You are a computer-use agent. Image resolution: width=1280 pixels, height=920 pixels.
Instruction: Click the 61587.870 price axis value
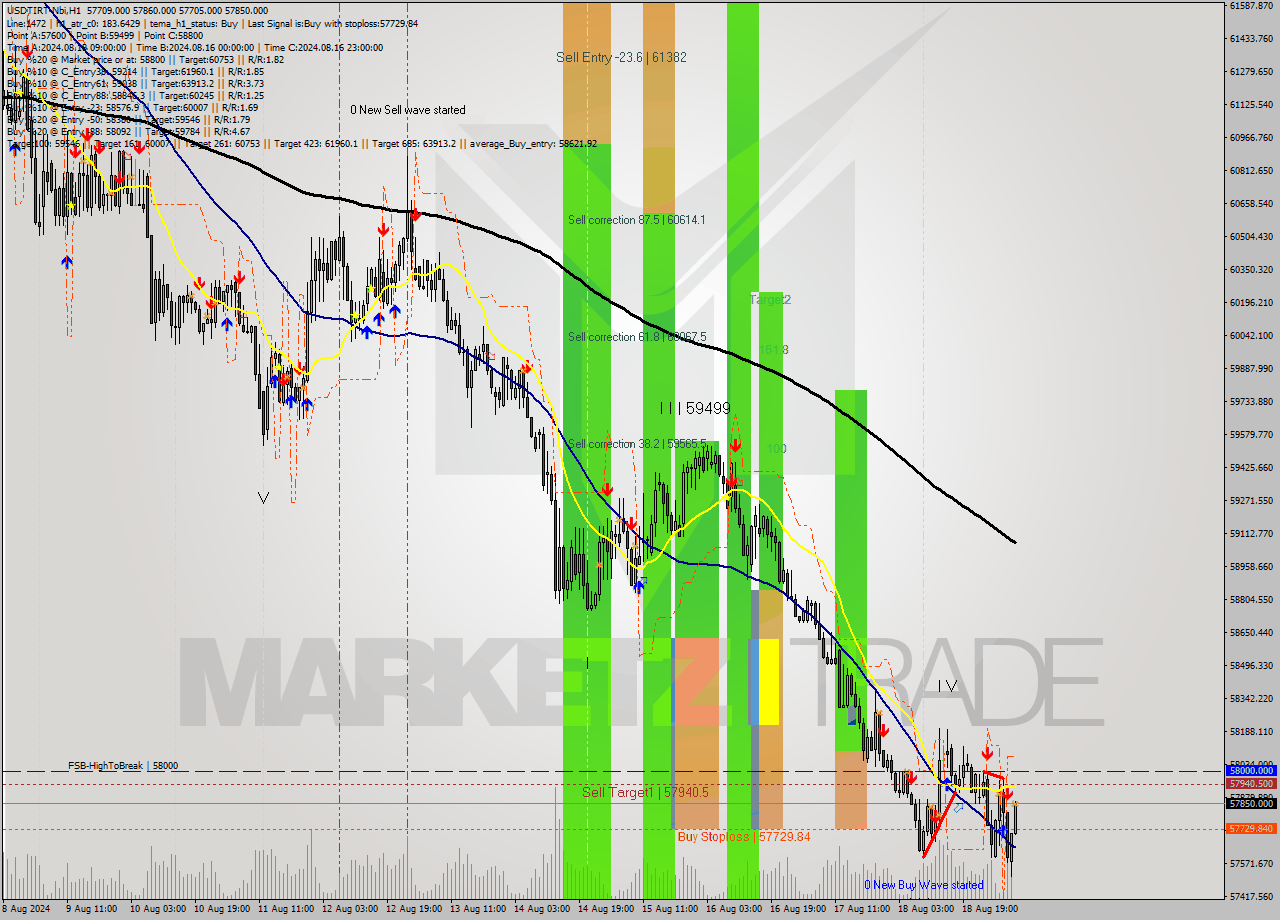(x=1251, y=6)
